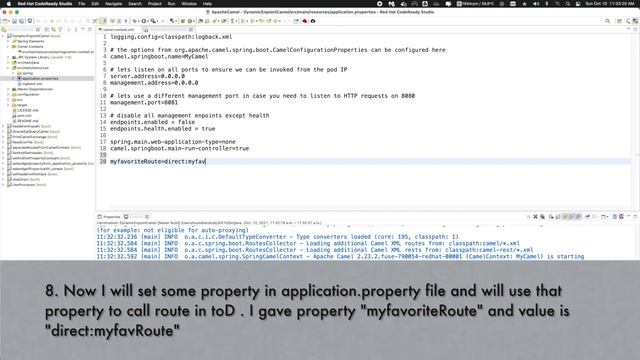
Task: Open the Project menu
Action: click(x=155, y=4)
